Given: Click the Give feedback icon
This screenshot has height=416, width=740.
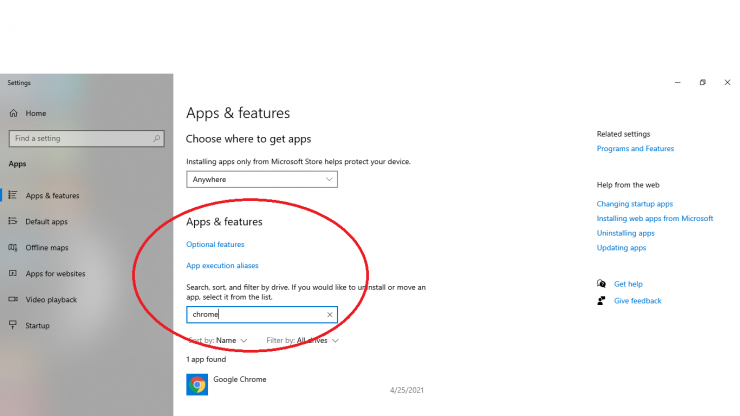Looking at the screenshot, I should (601, 301).
